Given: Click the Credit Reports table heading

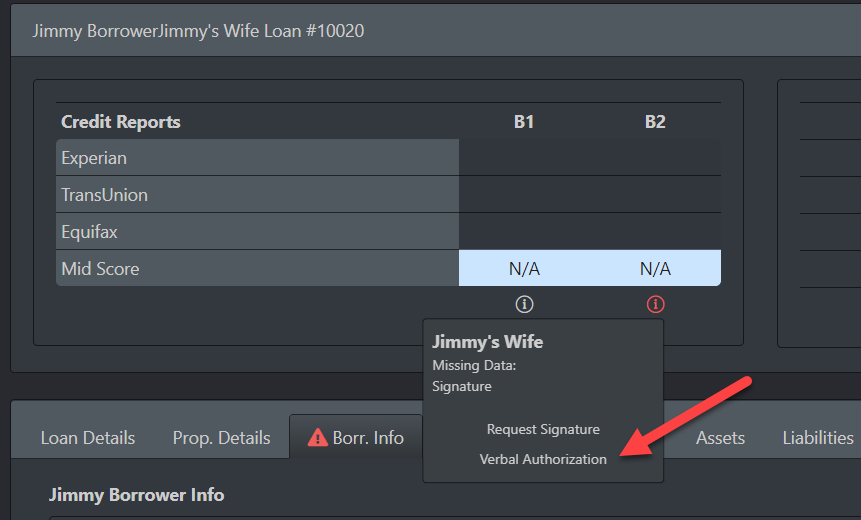Looking at the screenshot, I should 121,122.
